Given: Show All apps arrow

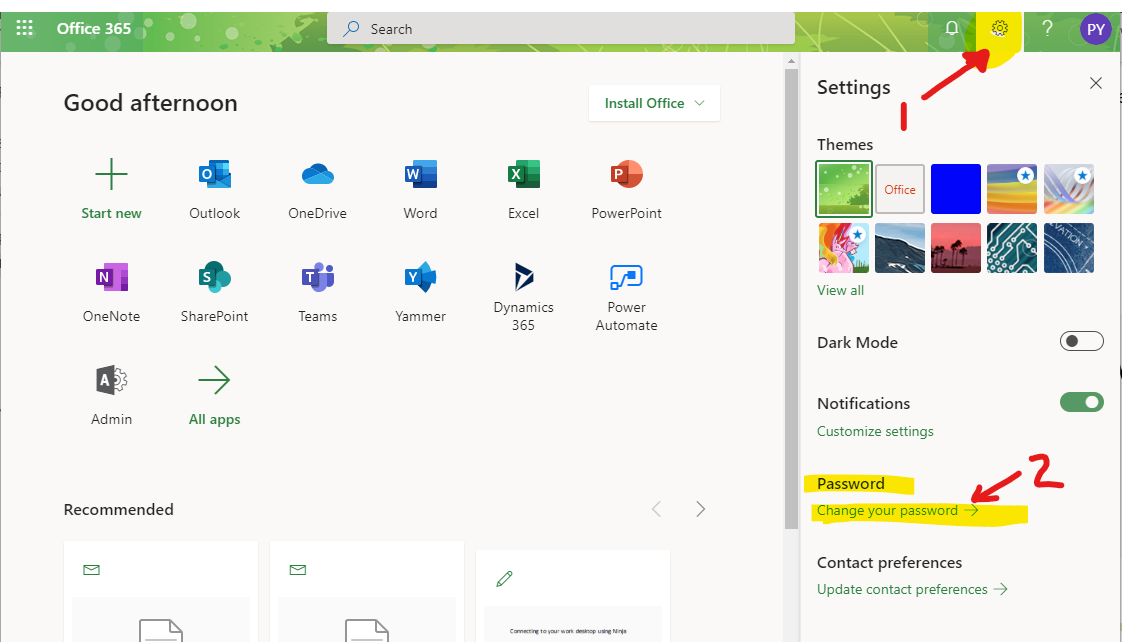Looking at the screenshot, I should tap(214, 380).
